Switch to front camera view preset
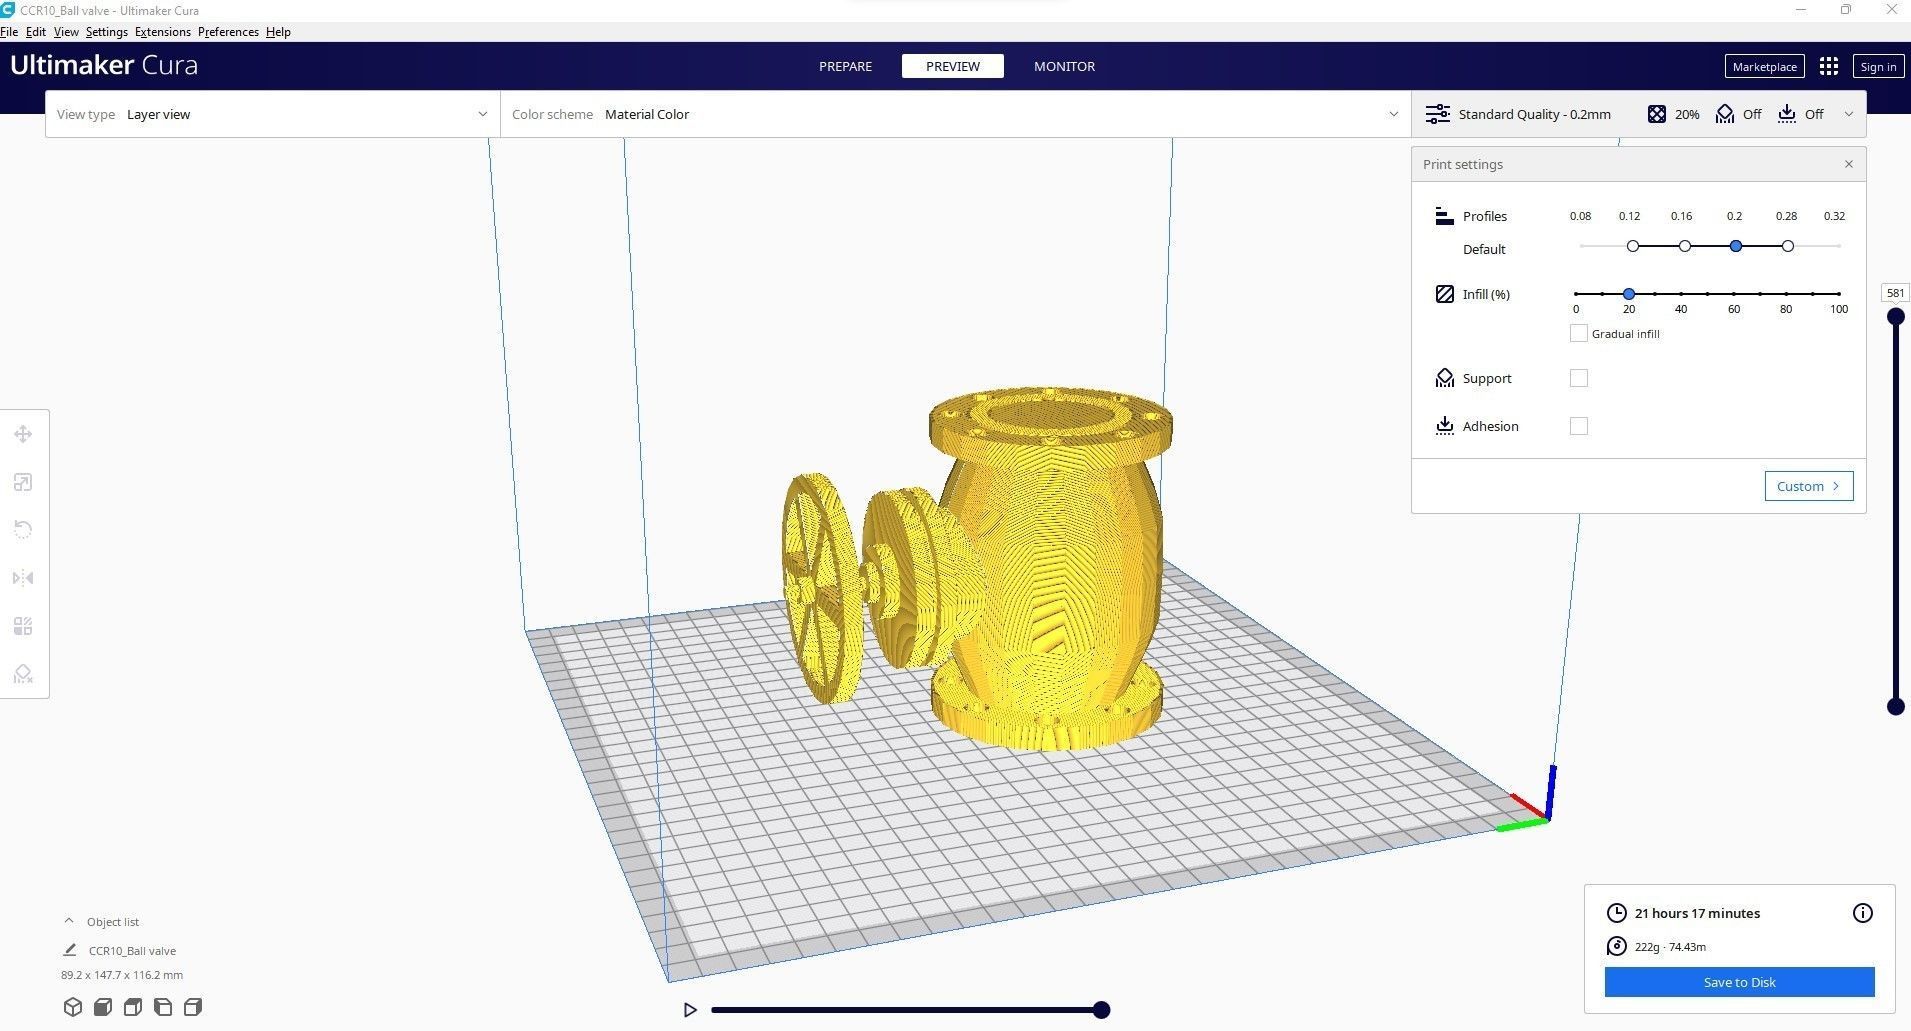The width and height of the screenshot is (1911, 1031). point(102,1007)
